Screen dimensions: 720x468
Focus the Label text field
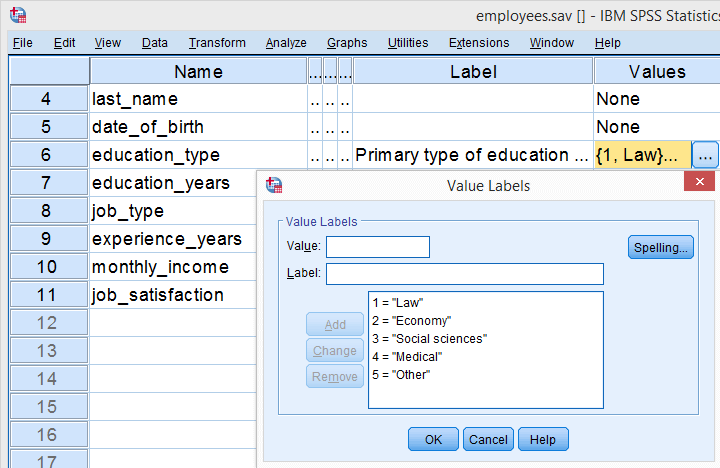pyautogui.click(x=465, y=274)
